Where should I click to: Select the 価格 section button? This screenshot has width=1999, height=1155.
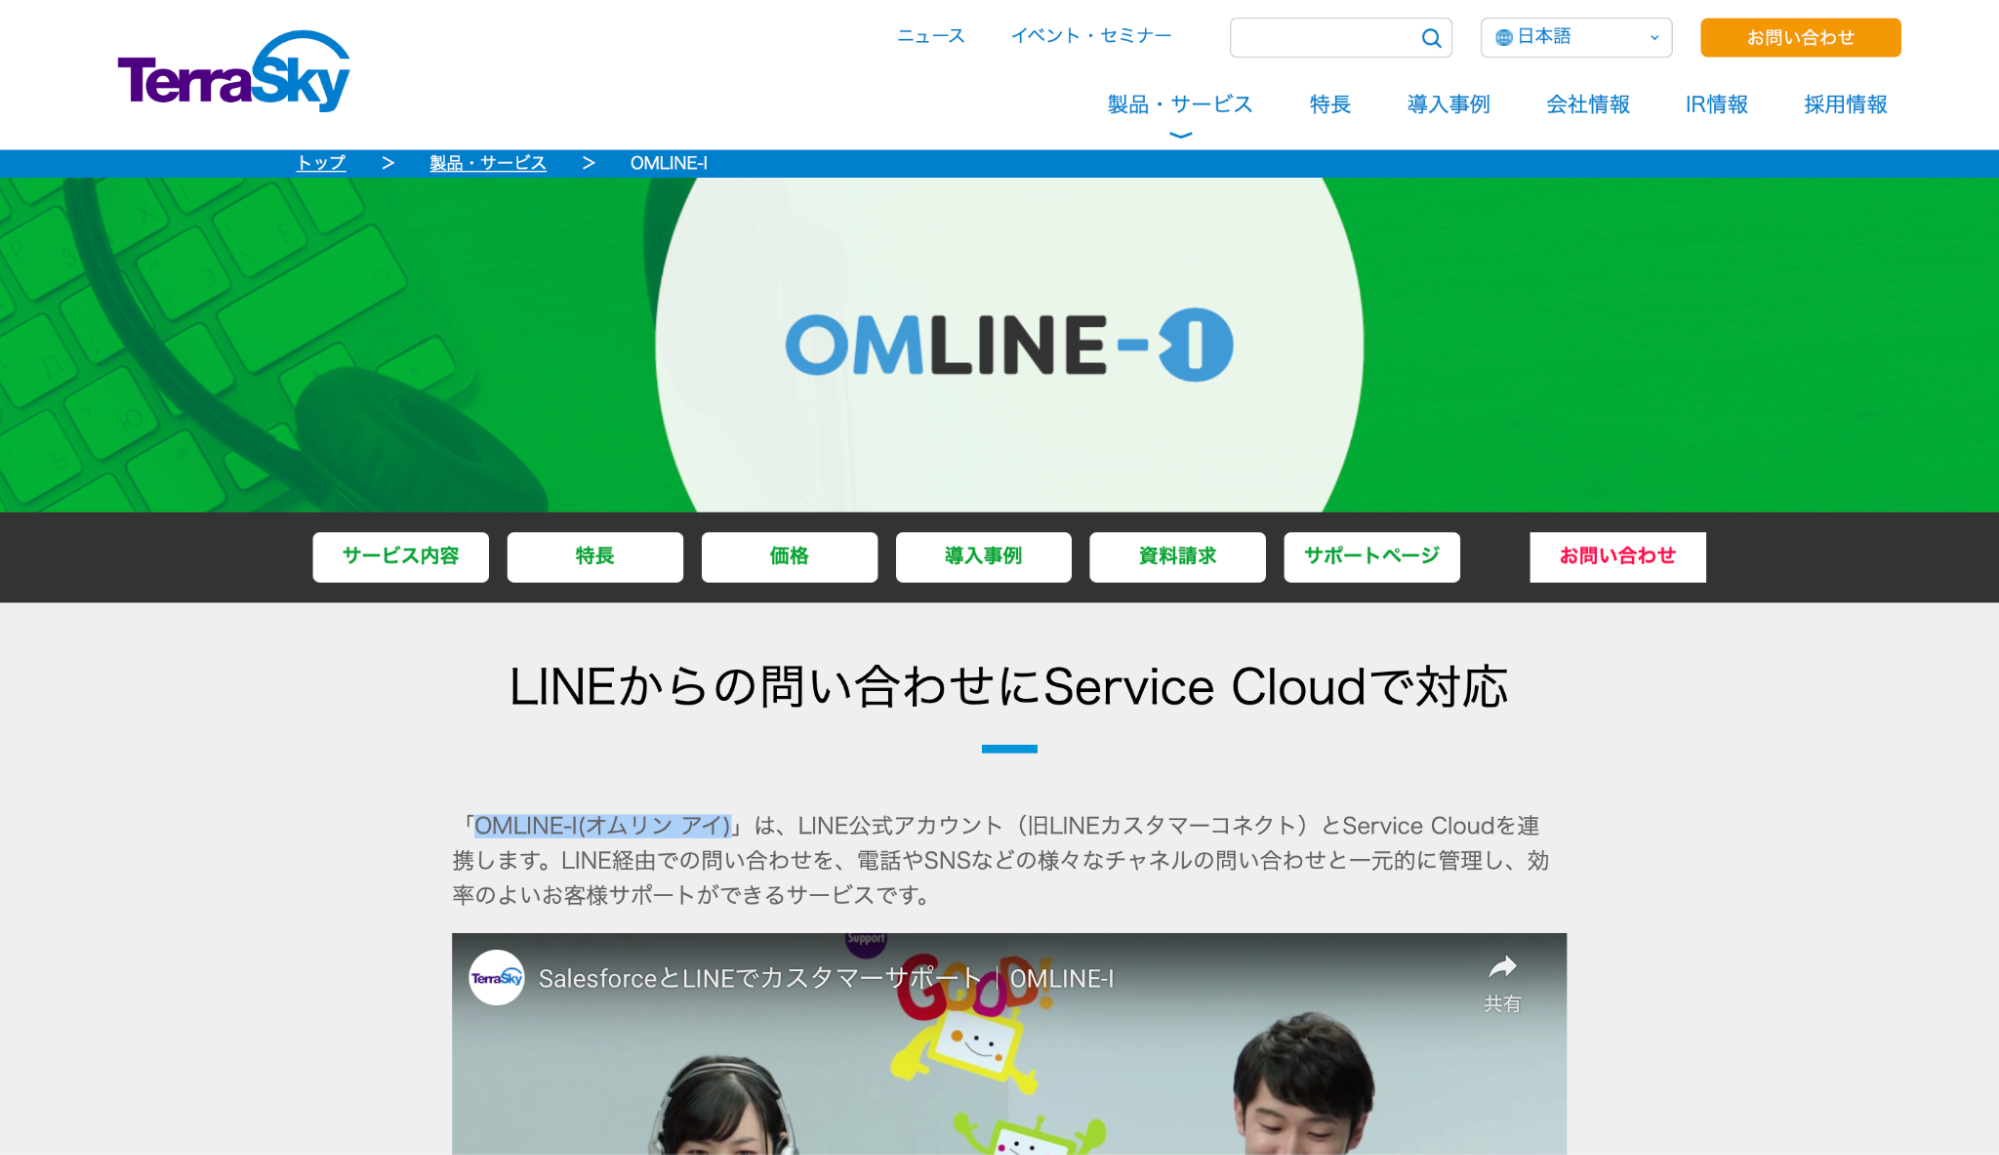789,556
